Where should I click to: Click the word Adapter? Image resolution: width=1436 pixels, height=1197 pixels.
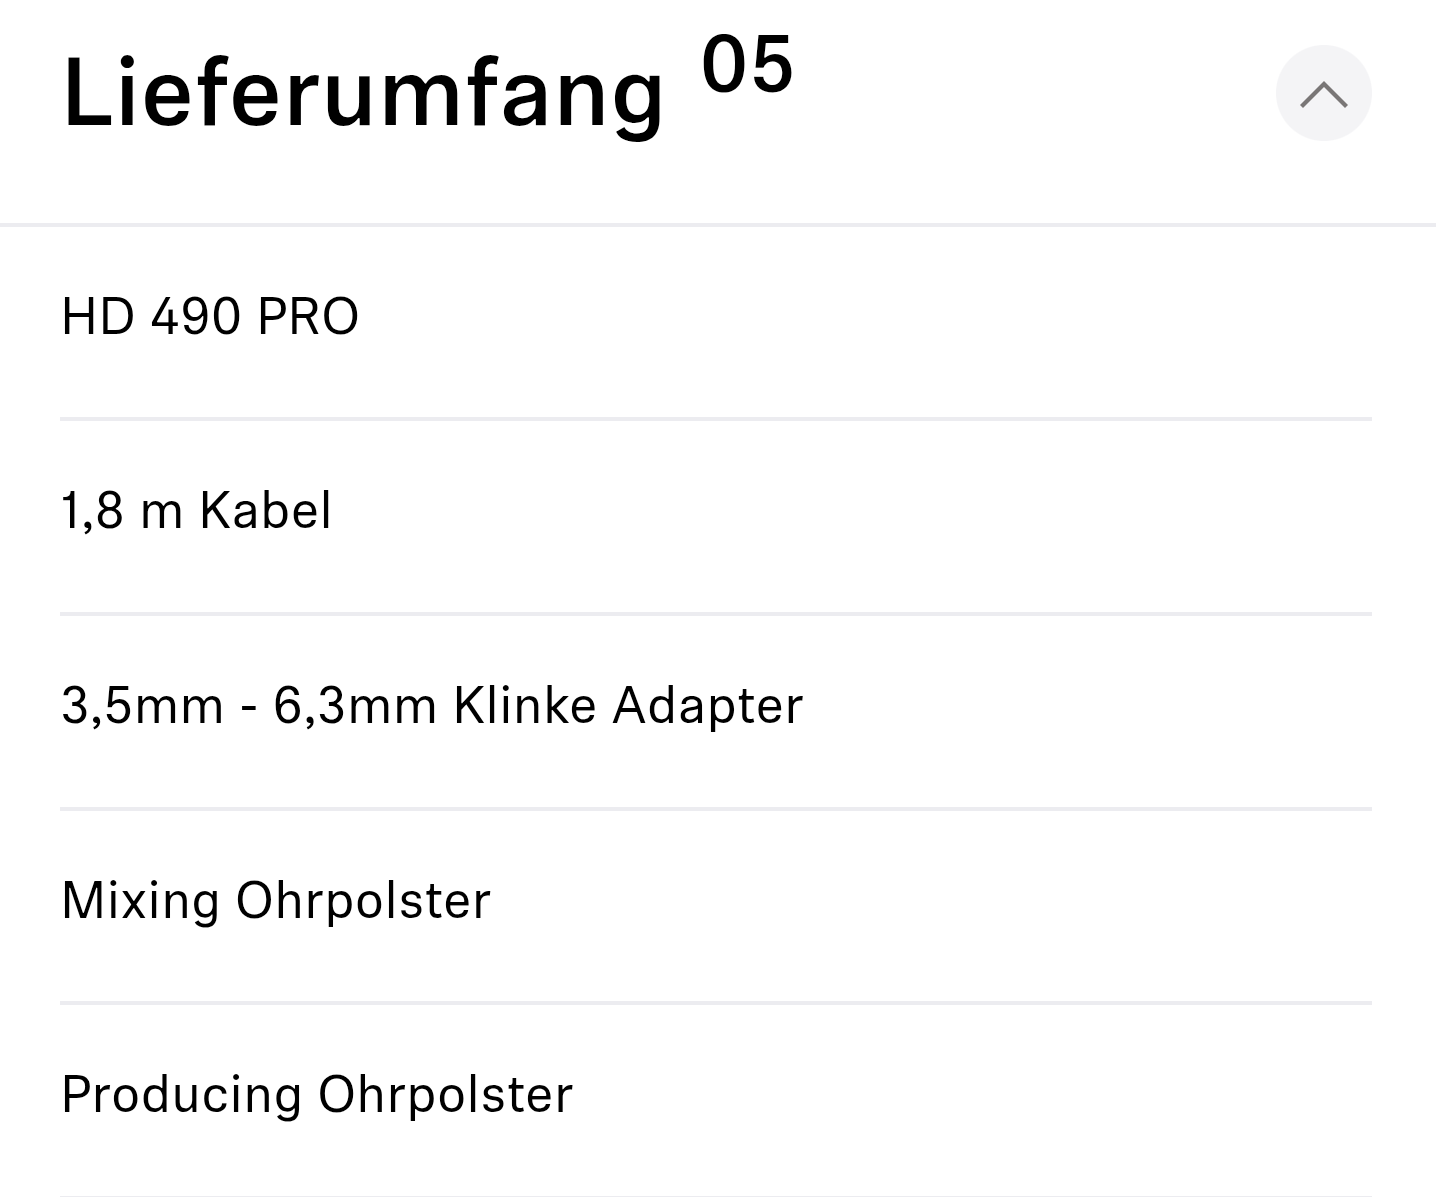[708, 706]
